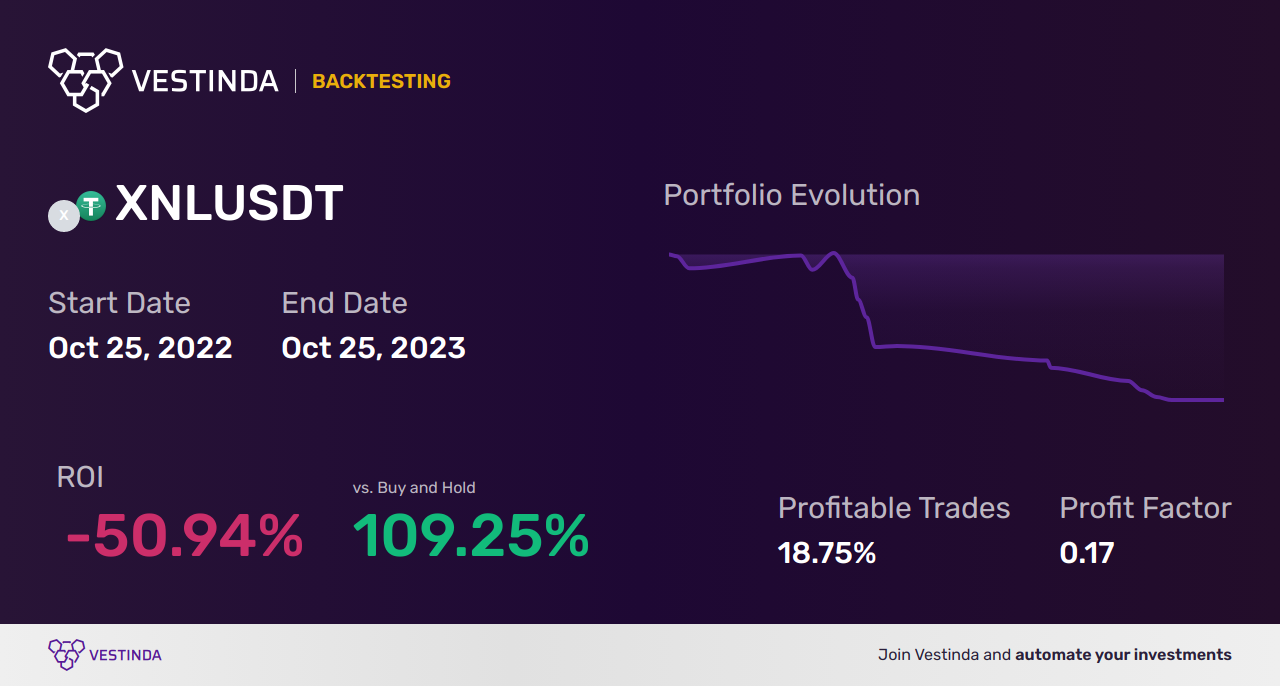
Task: Click the Portfolio Evolution heading
Action: (x=792, y=195)
